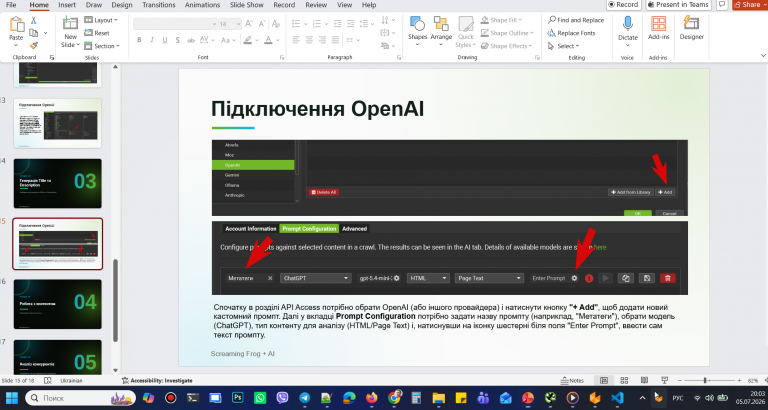Image resolution: width=768 pixels, height=410 pixels.
Task: Click the Format Painter brush icon
Action: [x=34, y=46]
